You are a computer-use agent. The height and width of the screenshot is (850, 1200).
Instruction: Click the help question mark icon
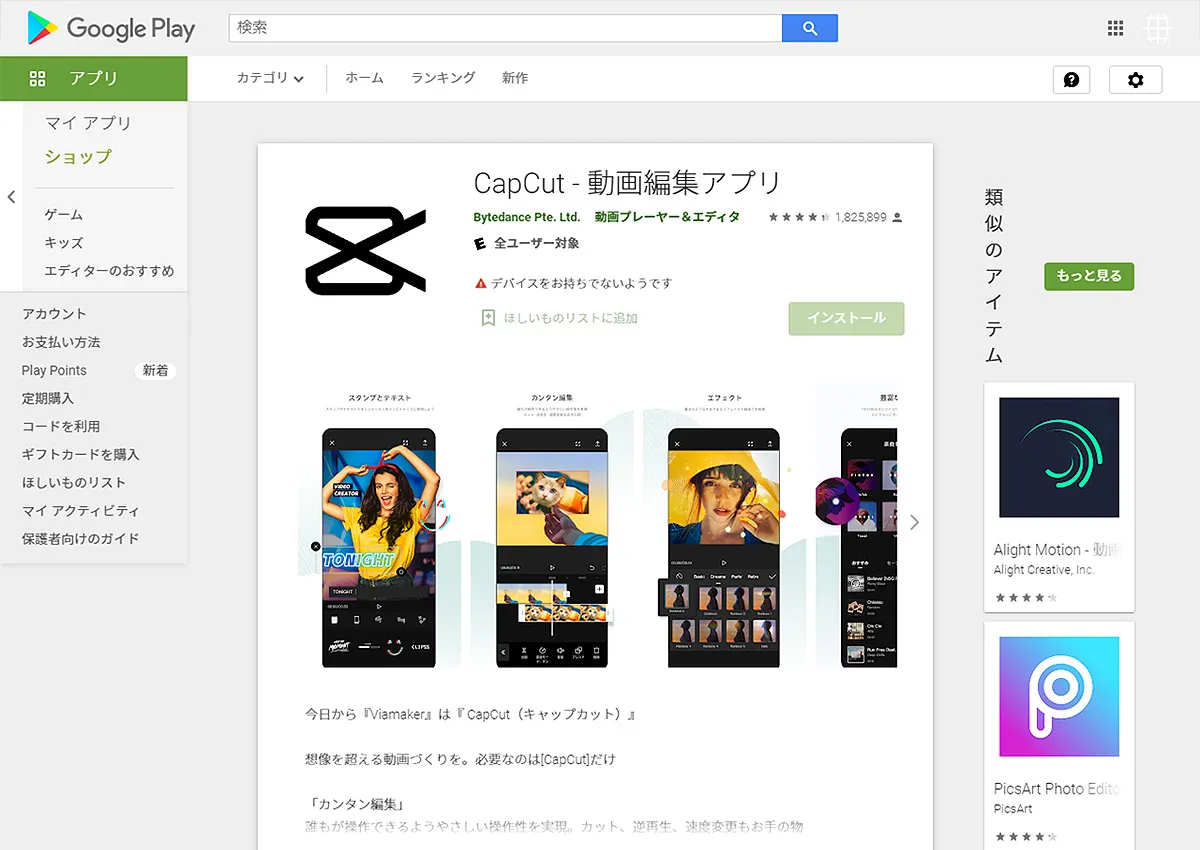point(1071,80)
